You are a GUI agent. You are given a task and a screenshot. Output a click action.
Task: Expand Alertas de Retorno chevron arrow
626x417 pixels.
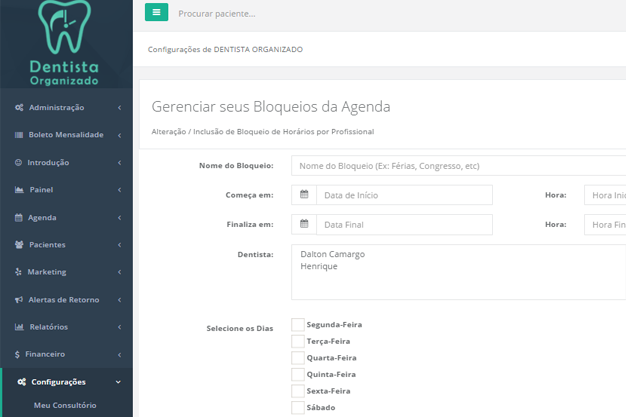tap(119, 300)
